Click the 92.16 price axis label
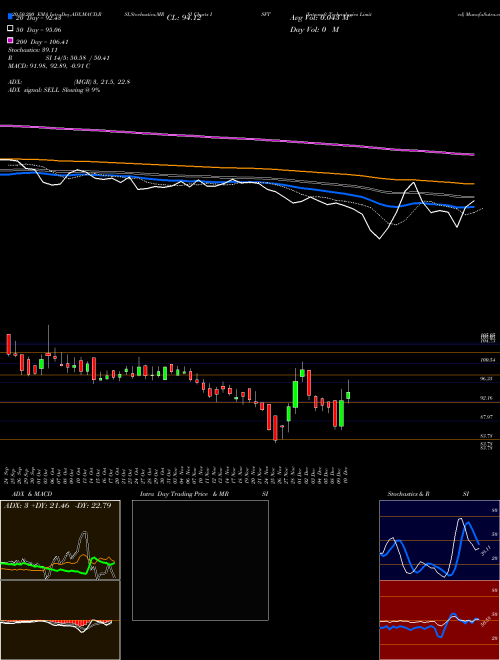The width and height of the screenshot is (500, 660). point(487,398)
